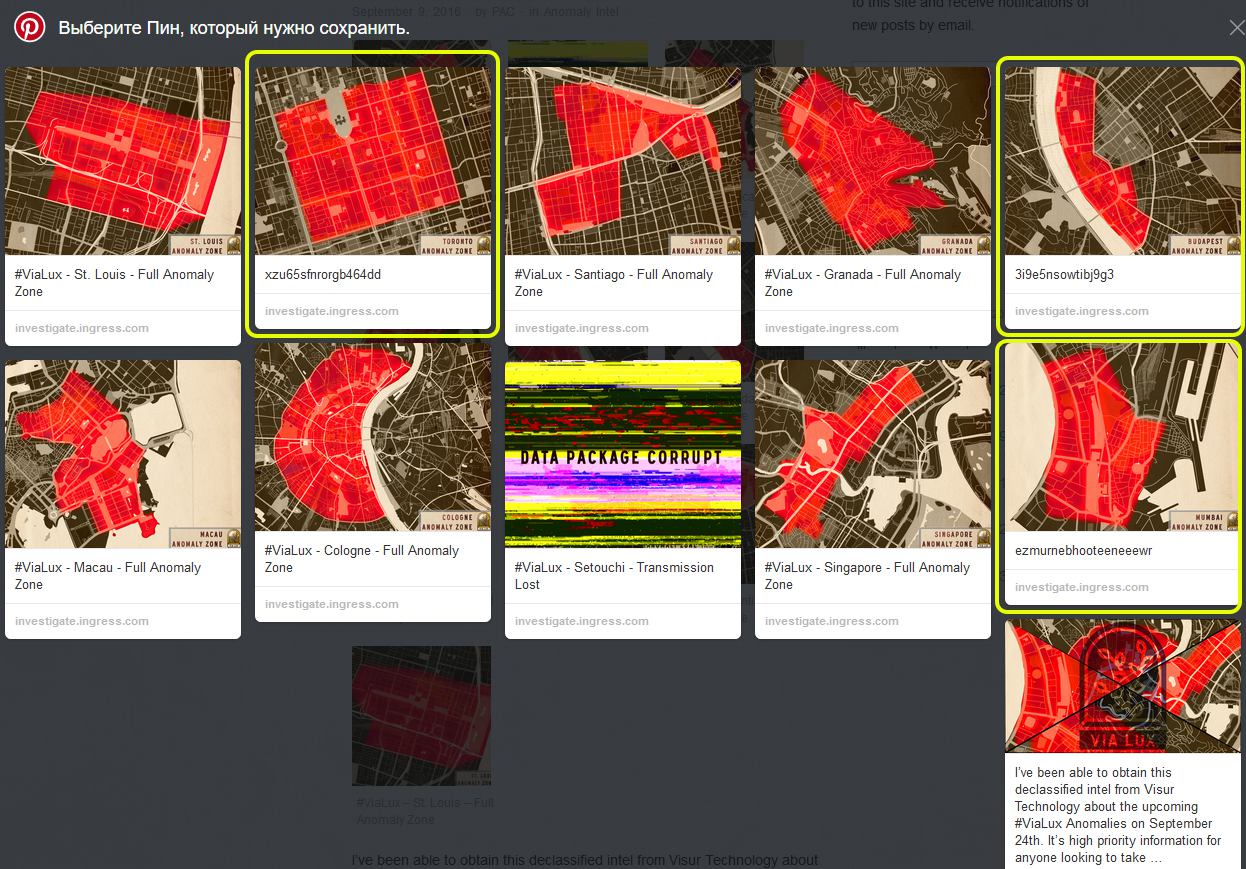Image resolution: width=1246 pixels, height=869 pixels.
Task: Click '#ViaLux - Macau - Full Anomaly Zone' caption
Action: pyautogui.click(x=108, y=576)
